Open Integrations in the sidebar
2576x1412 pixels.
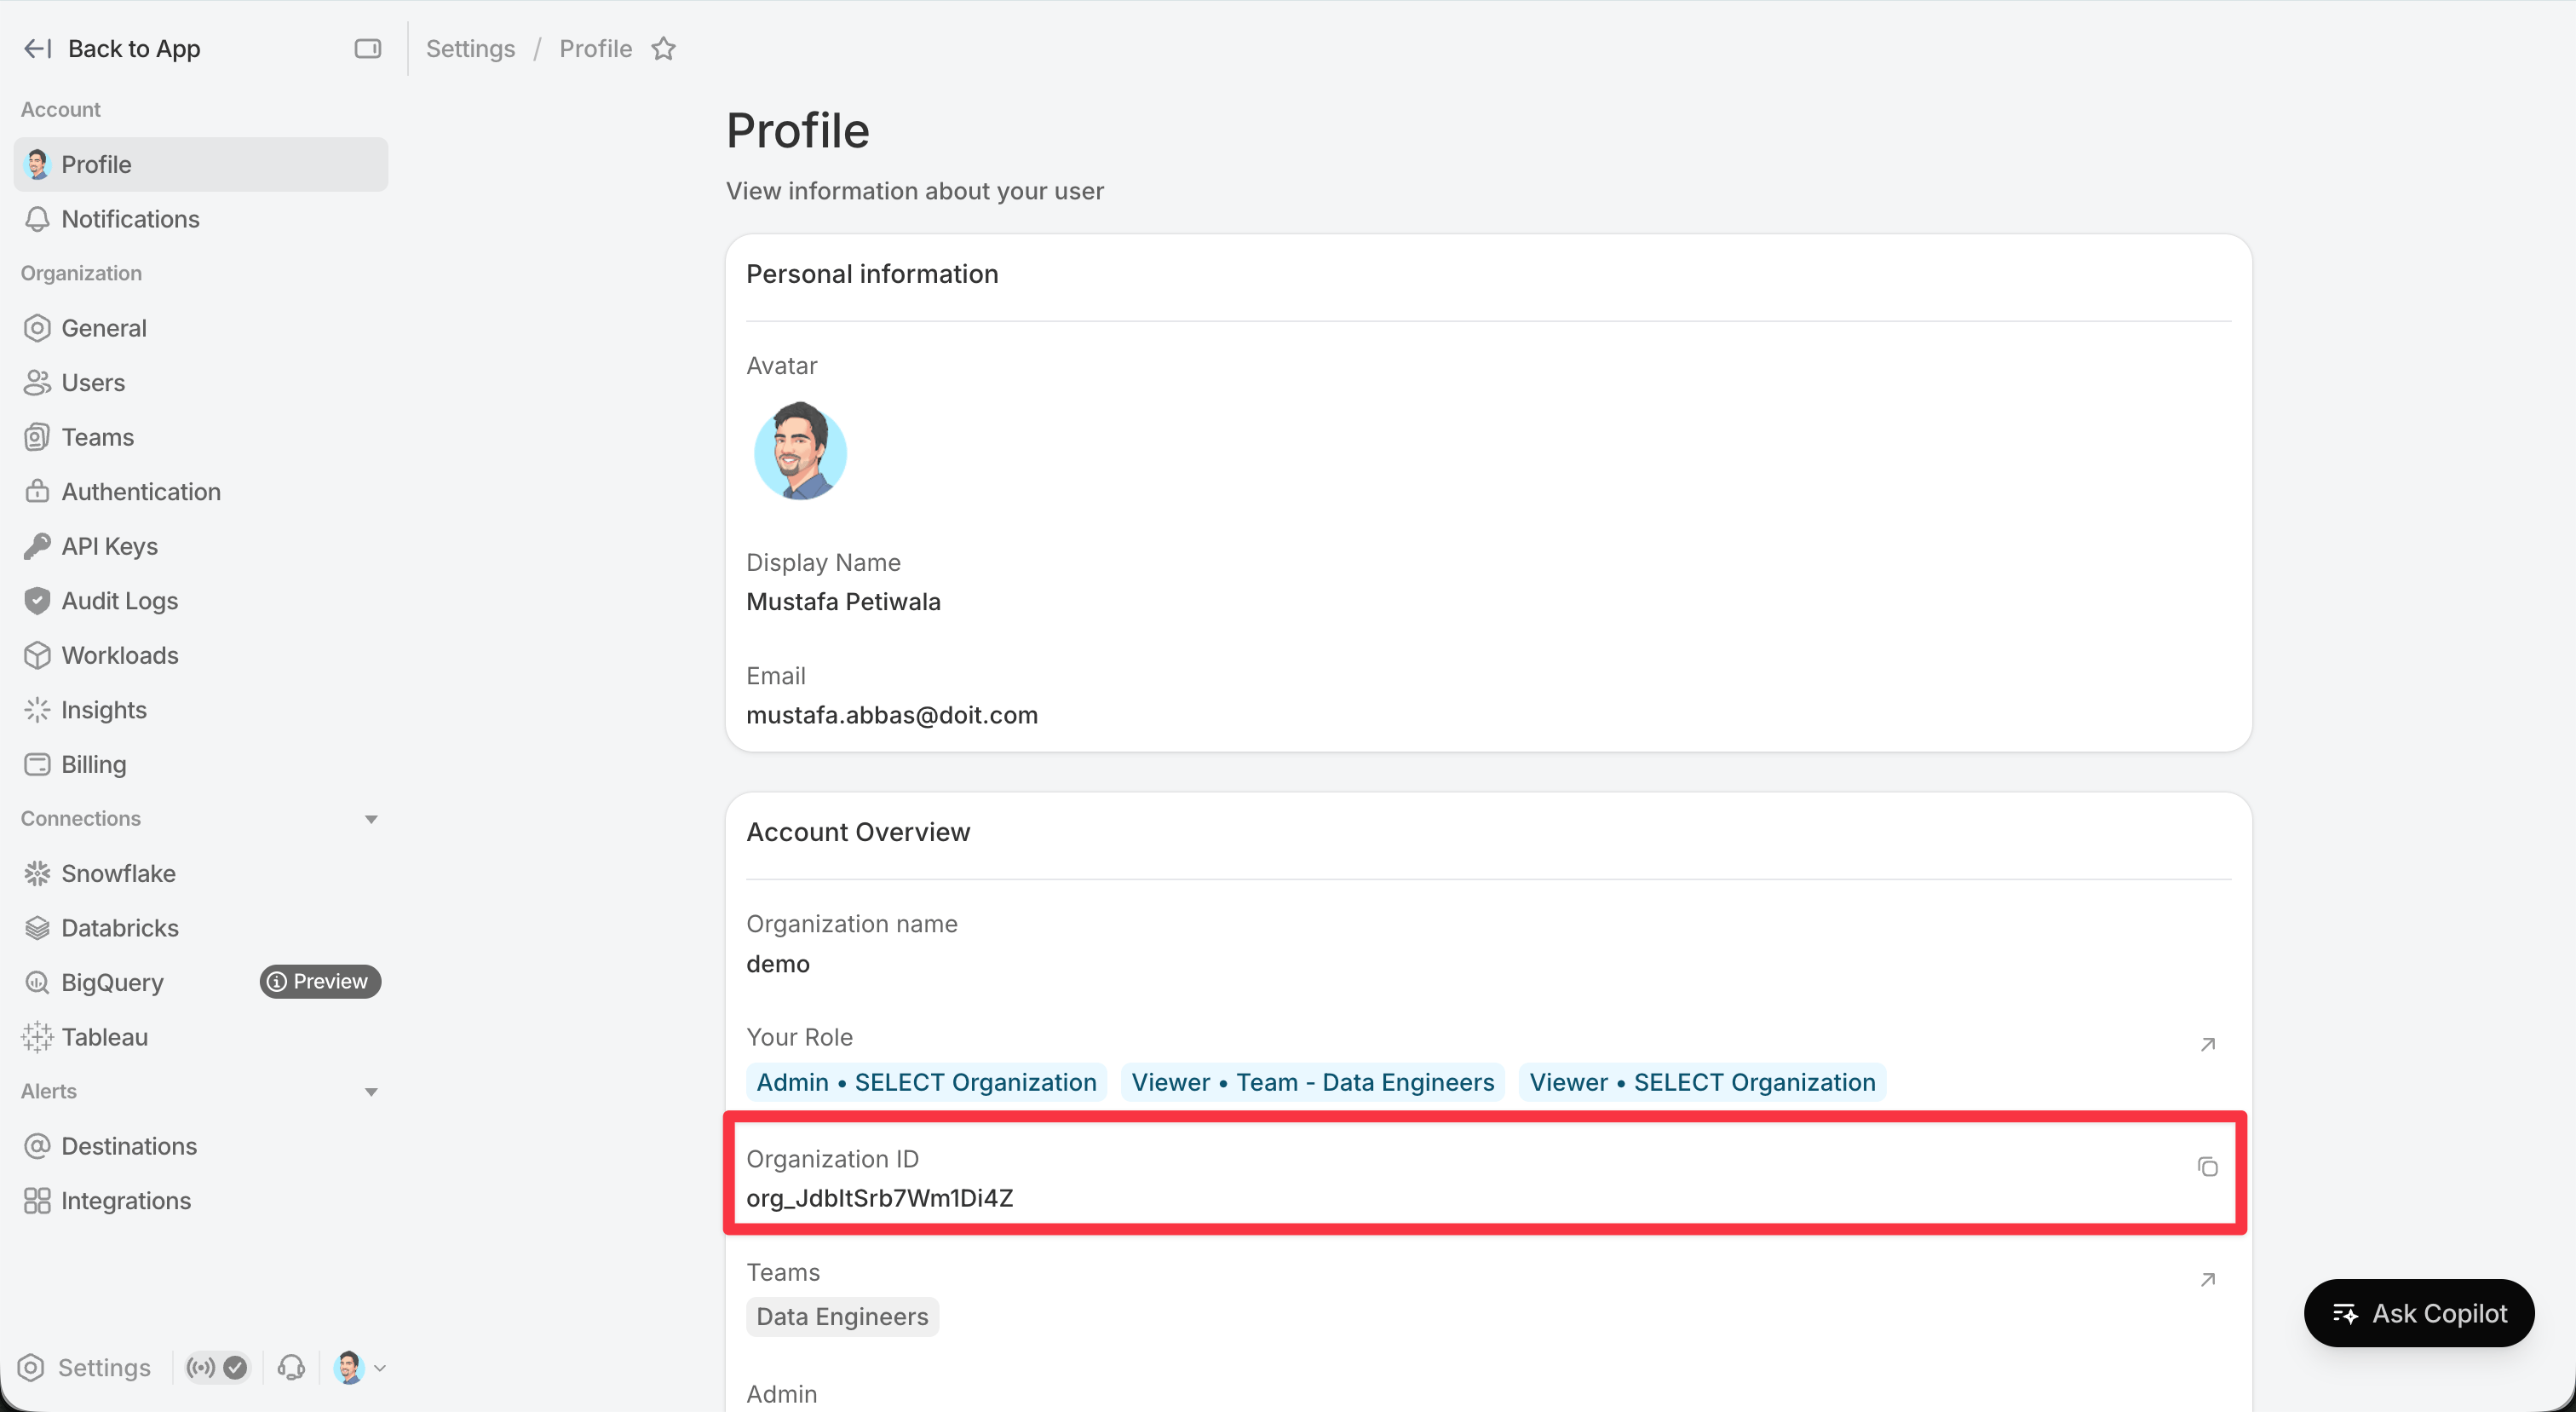(201, 1200)
